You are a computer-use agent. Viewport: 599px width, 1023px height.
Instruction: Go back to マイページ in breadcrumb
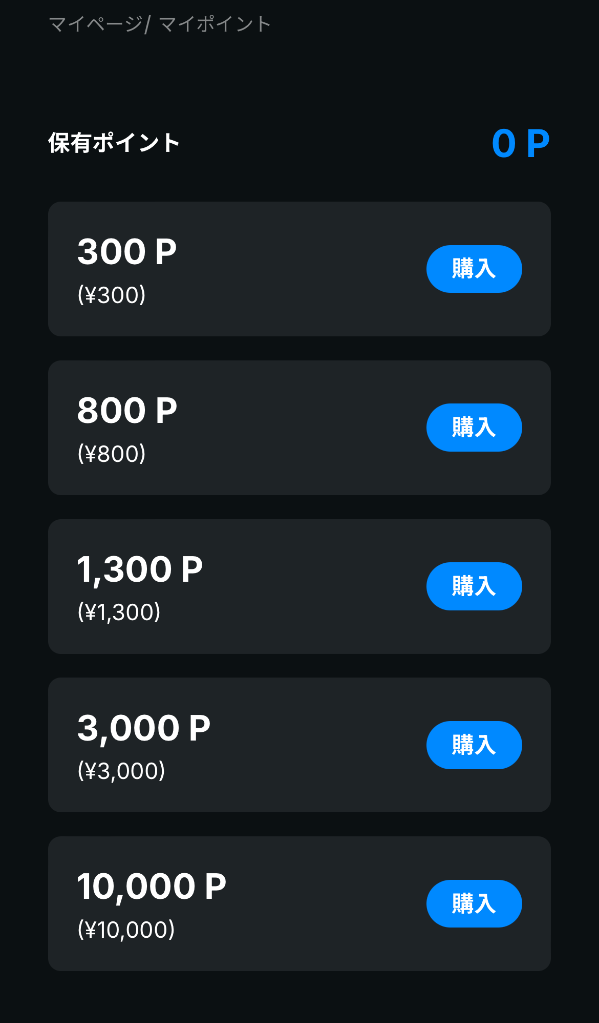point(96,24)
